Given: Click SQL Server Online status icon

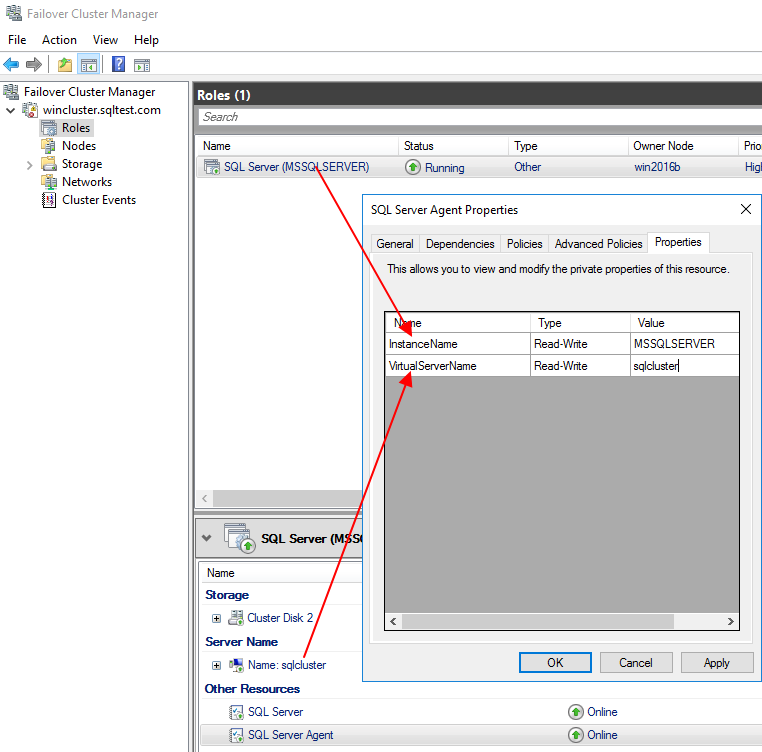Looking at the screenshot, I should coord(575,712).
